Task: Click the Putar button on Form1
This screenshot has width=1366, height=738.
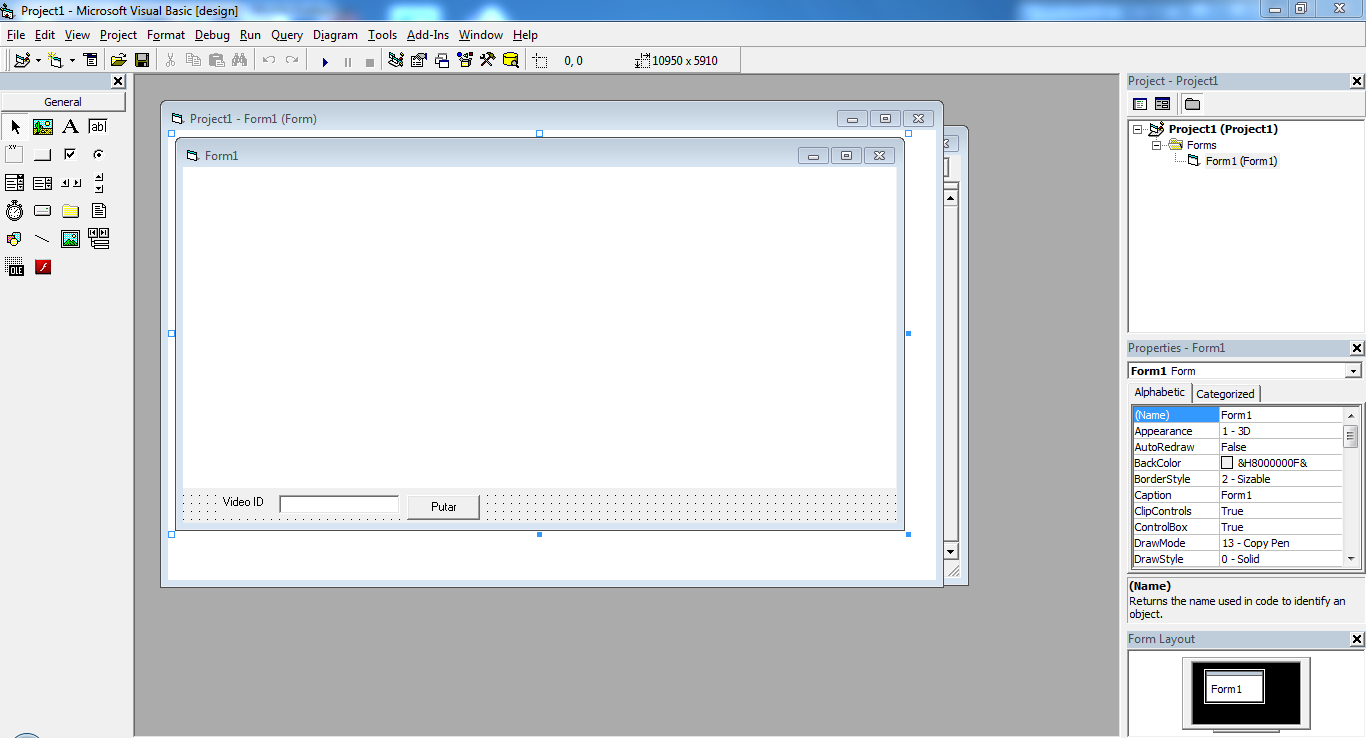Action: 443,506
